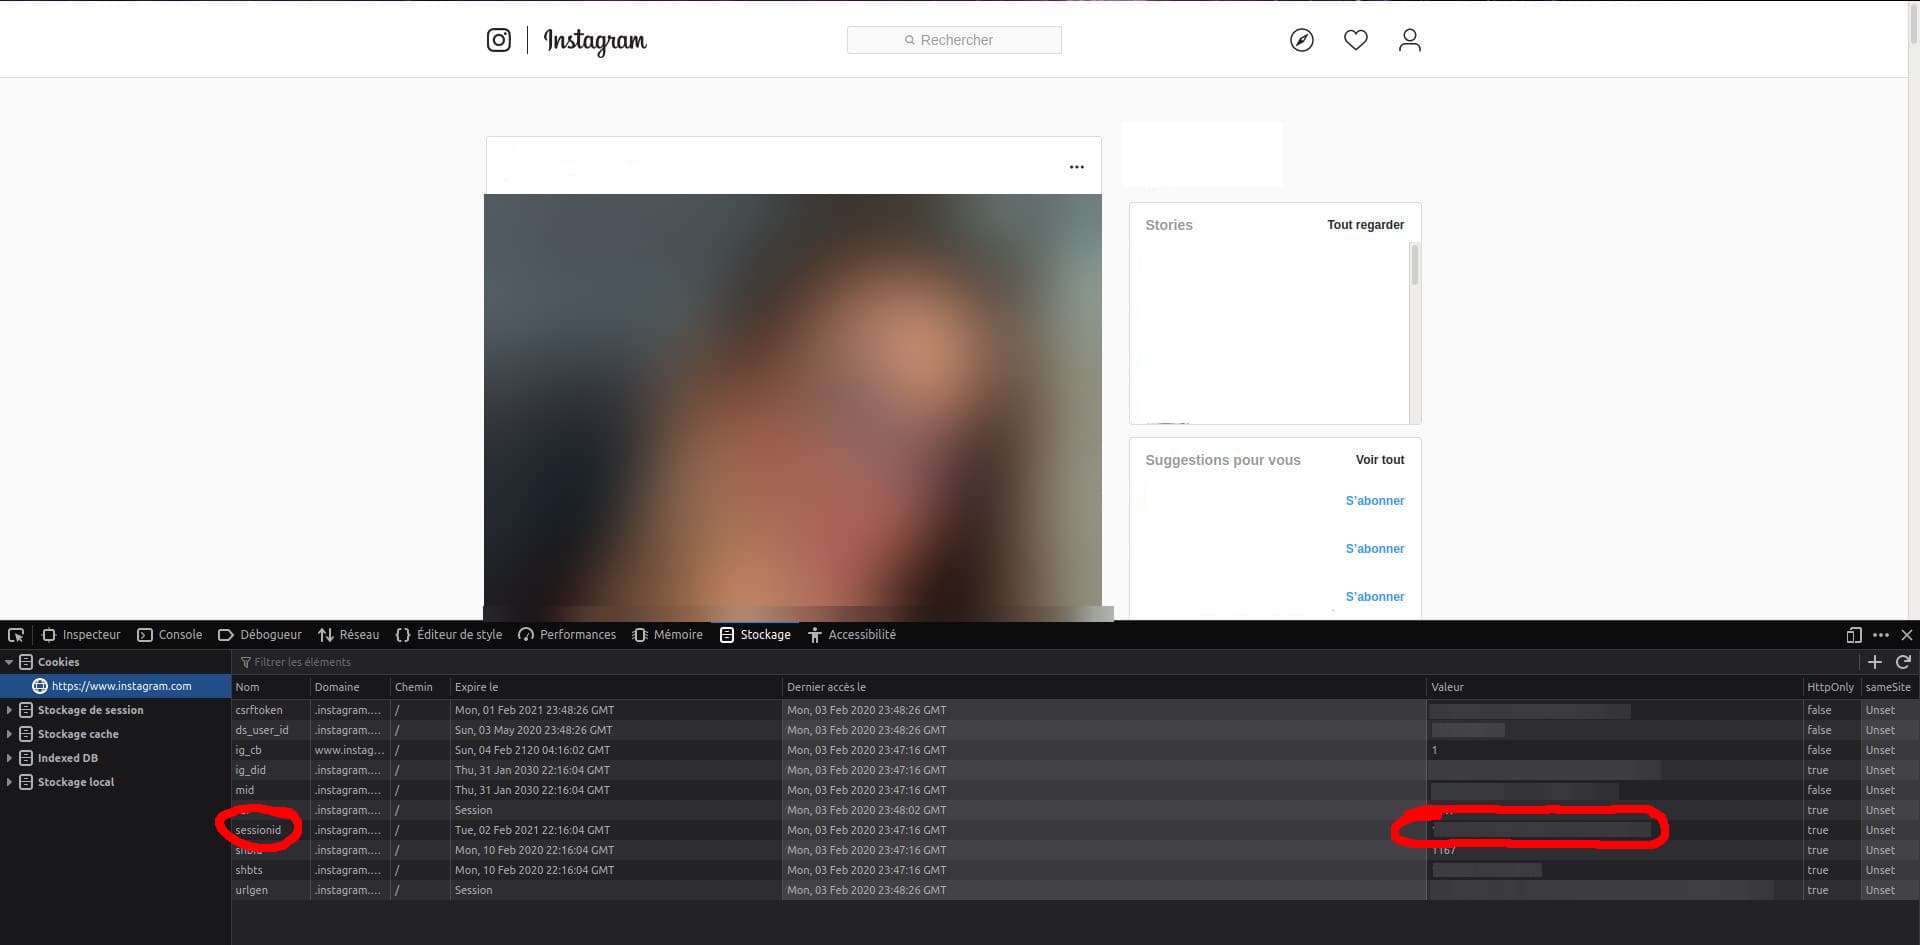Image resolution: width=1920 pixels, height=945 pixels.
Task: Click the Rechercher search field
Action: [954, 40]
